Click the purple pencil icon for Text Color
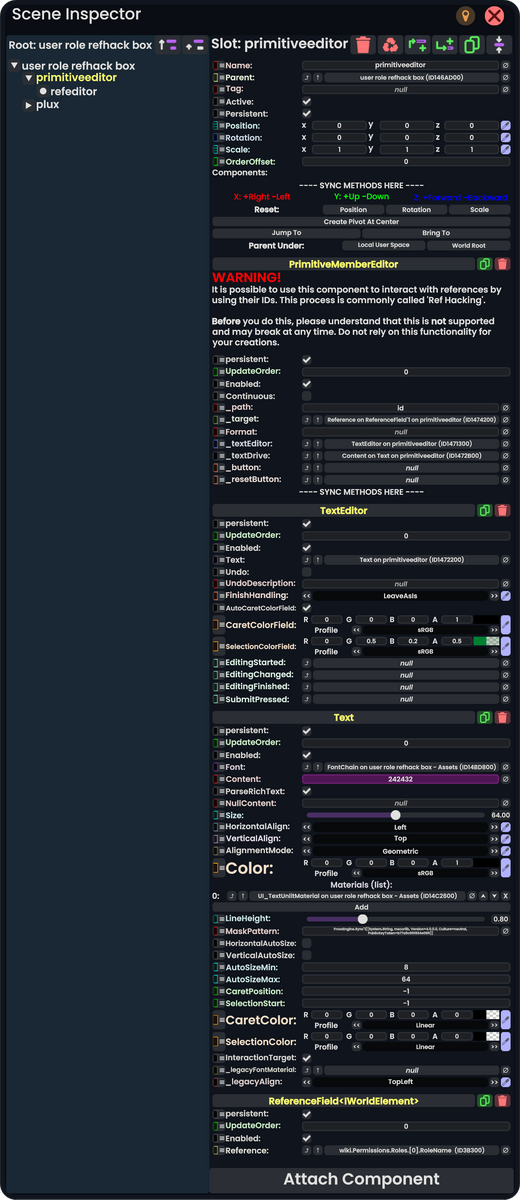The image size is (520, 1200). [x=506, y=868]
